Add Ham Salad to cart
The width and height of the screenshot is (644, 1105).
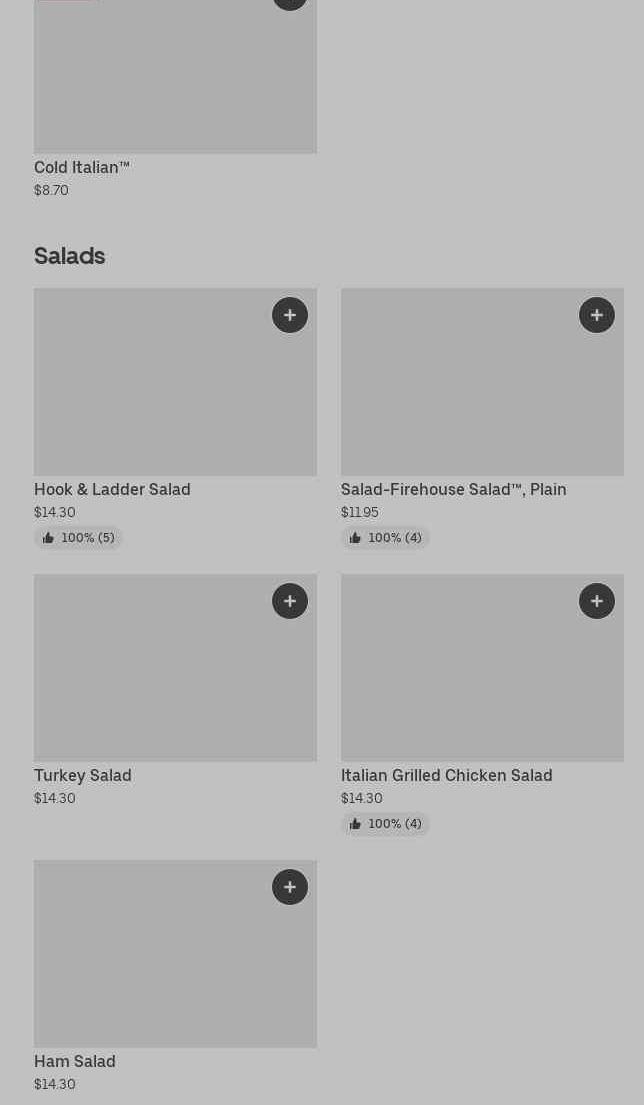coord(290,887)
